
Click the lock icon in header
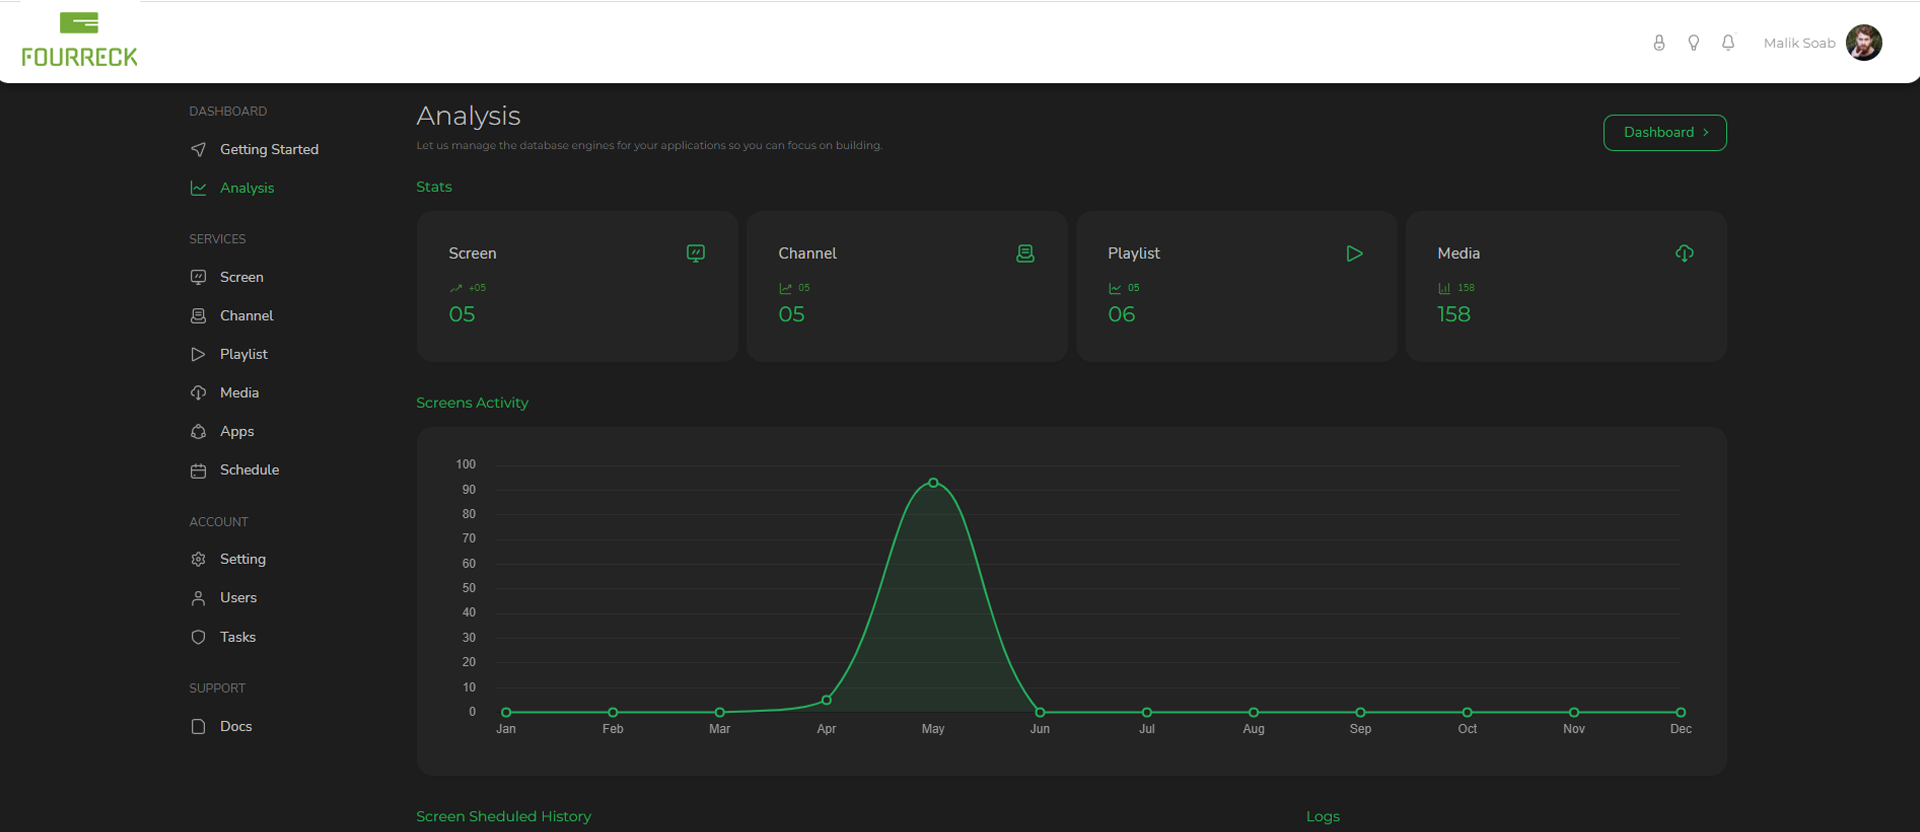click(1659, 43)
